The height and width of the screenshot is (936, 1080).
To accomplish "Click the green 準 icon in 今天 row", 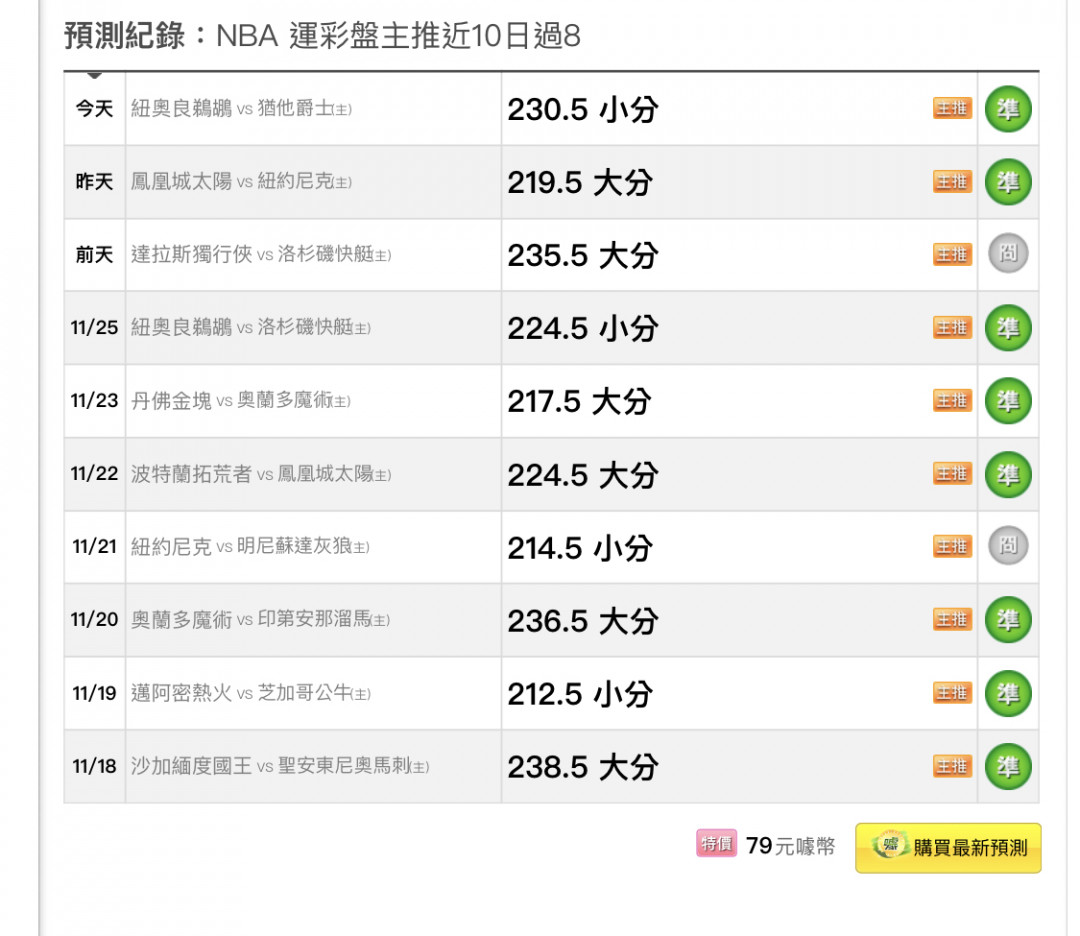I will (1008, 109).
